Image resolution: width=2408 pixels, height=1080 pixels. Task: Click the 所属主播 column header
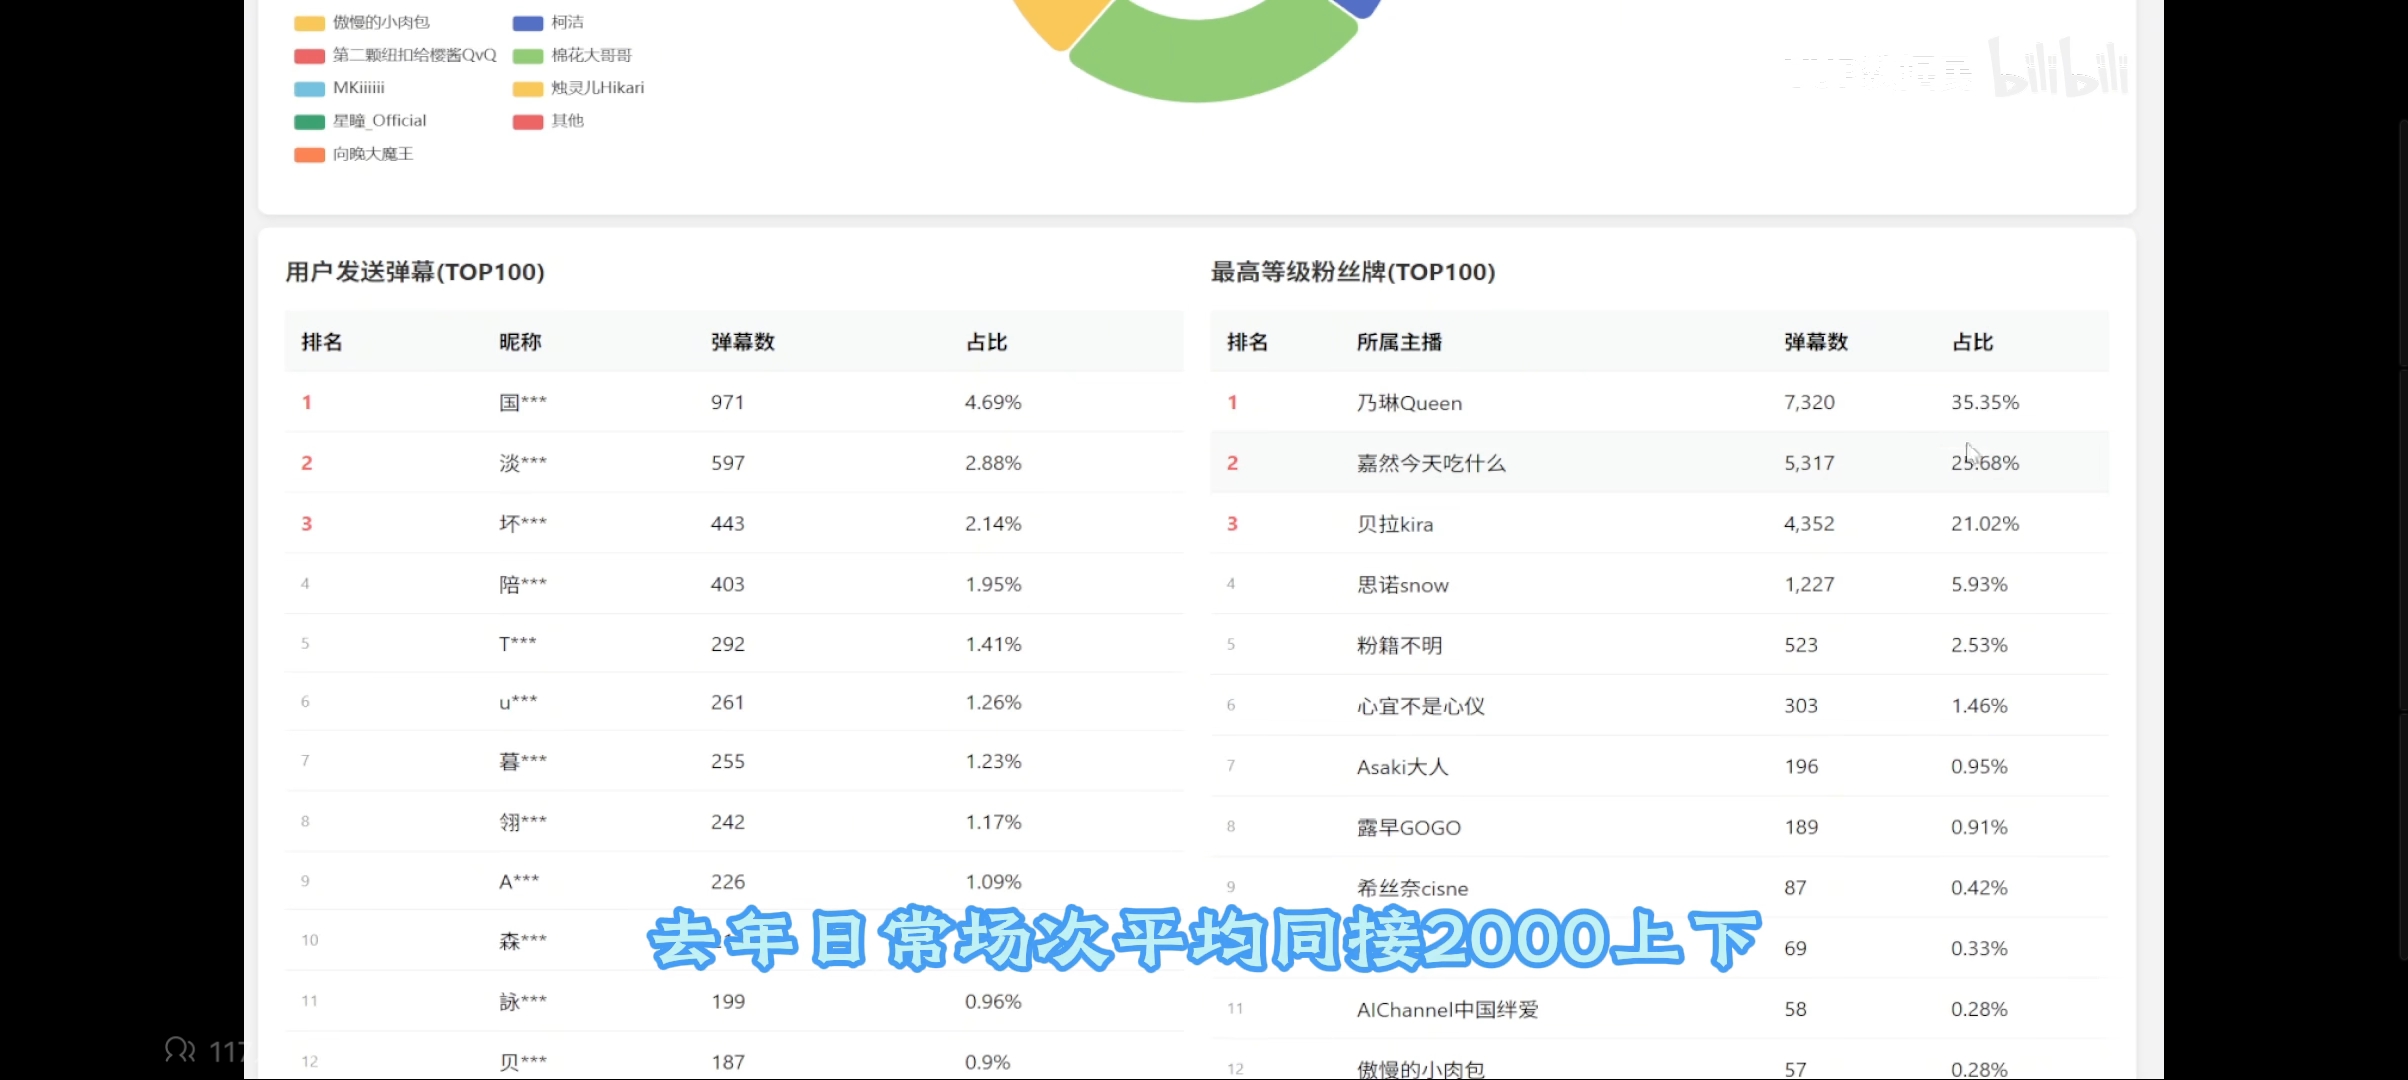pos(1398,342)
